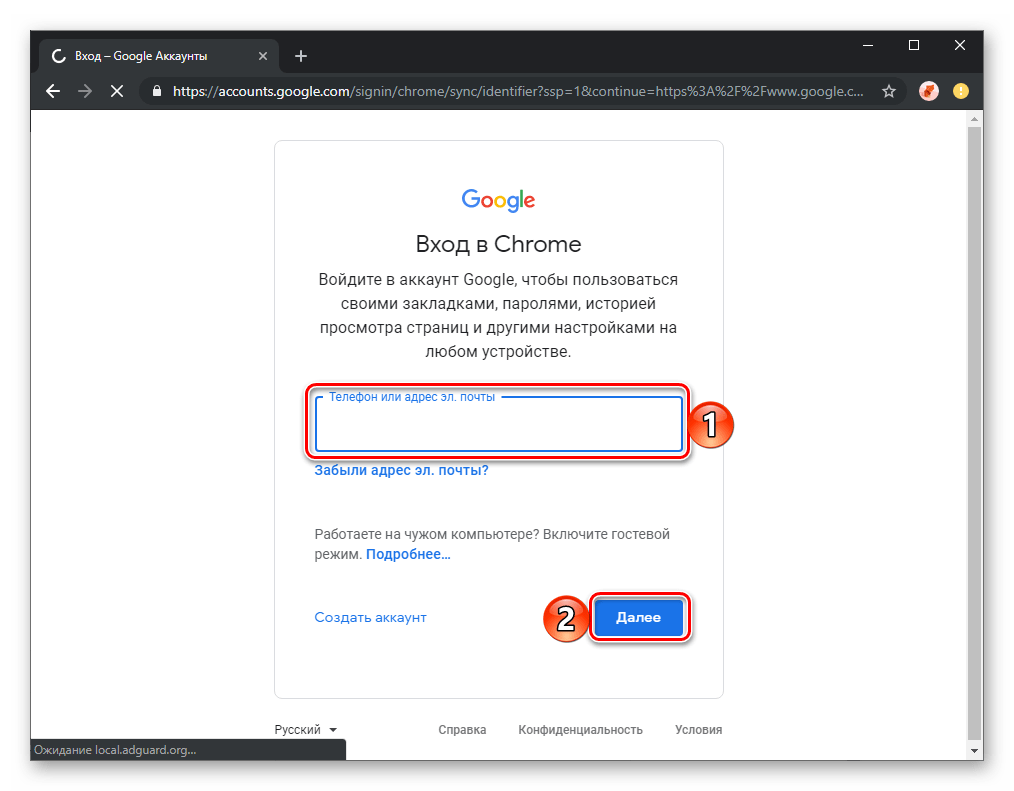The image size is (1014, 791).
Task: Open 'Забыли адрес эл. почты?' link
Action: [x=401, y=470]
